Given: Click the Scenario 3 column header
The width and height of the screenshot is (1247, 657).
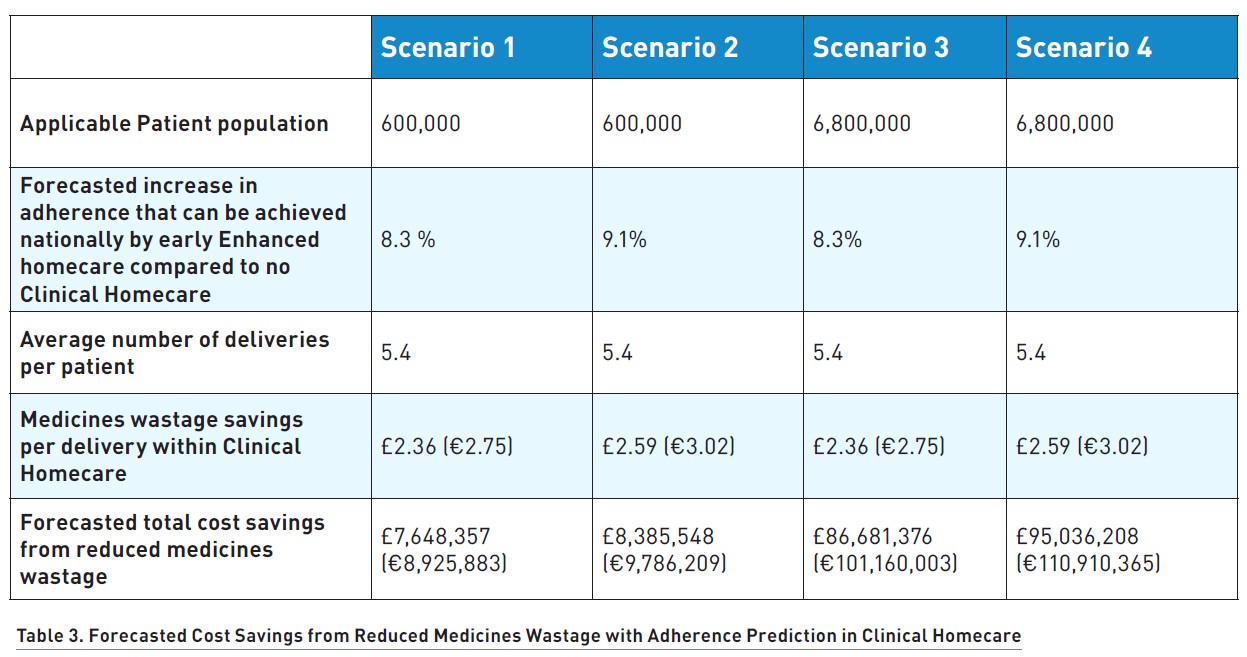Looking at the screenshot, I should (x=880, y=48).
